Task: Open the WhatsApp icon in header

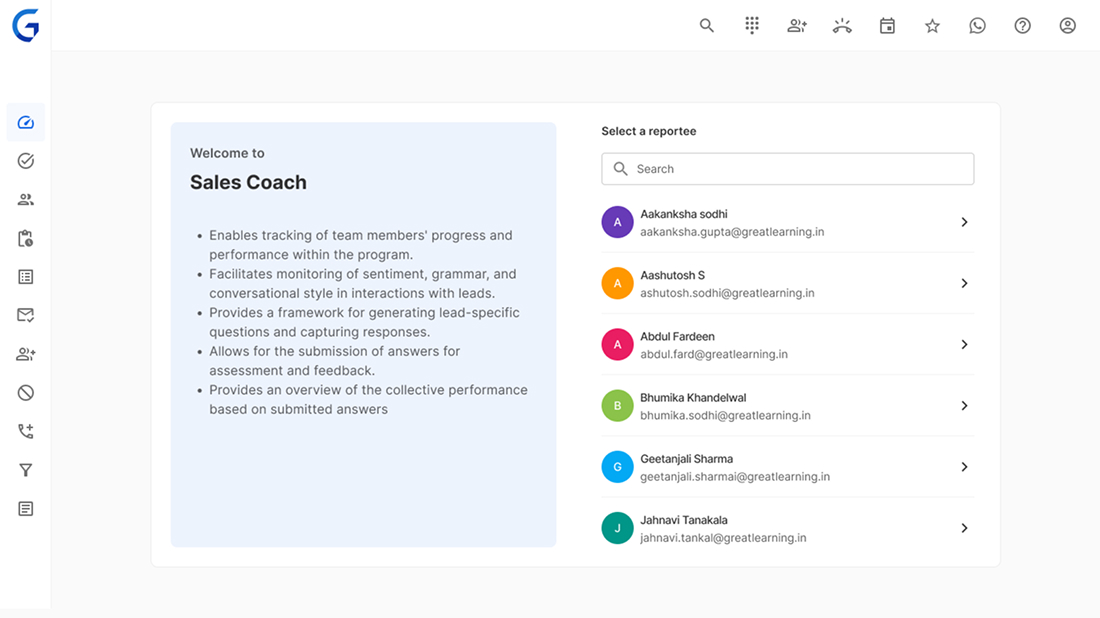Action: [x=977, y=26]
